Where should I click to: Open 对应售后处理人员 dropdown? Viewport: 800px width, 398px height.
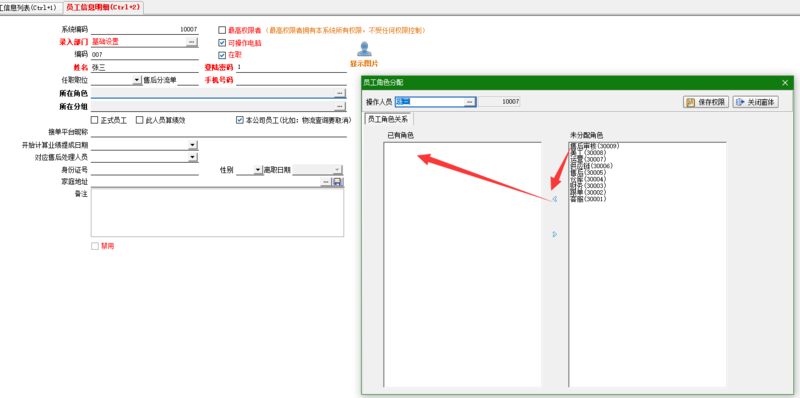click(x=192, y=157)
